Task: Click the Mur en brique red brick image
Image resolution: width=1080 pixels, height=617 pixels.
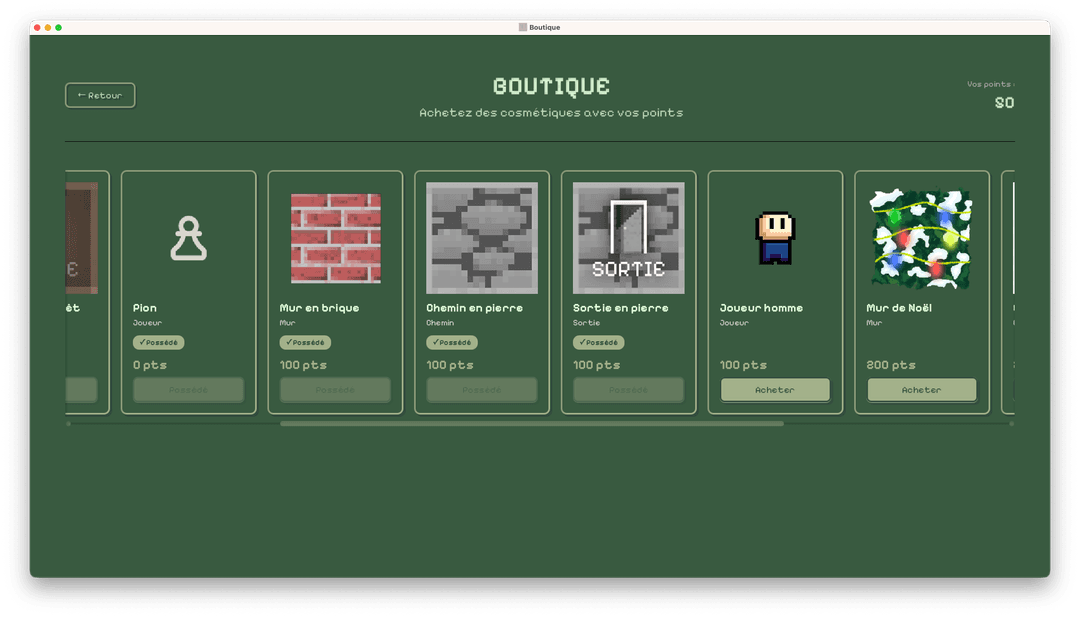Action: (334, 237)
